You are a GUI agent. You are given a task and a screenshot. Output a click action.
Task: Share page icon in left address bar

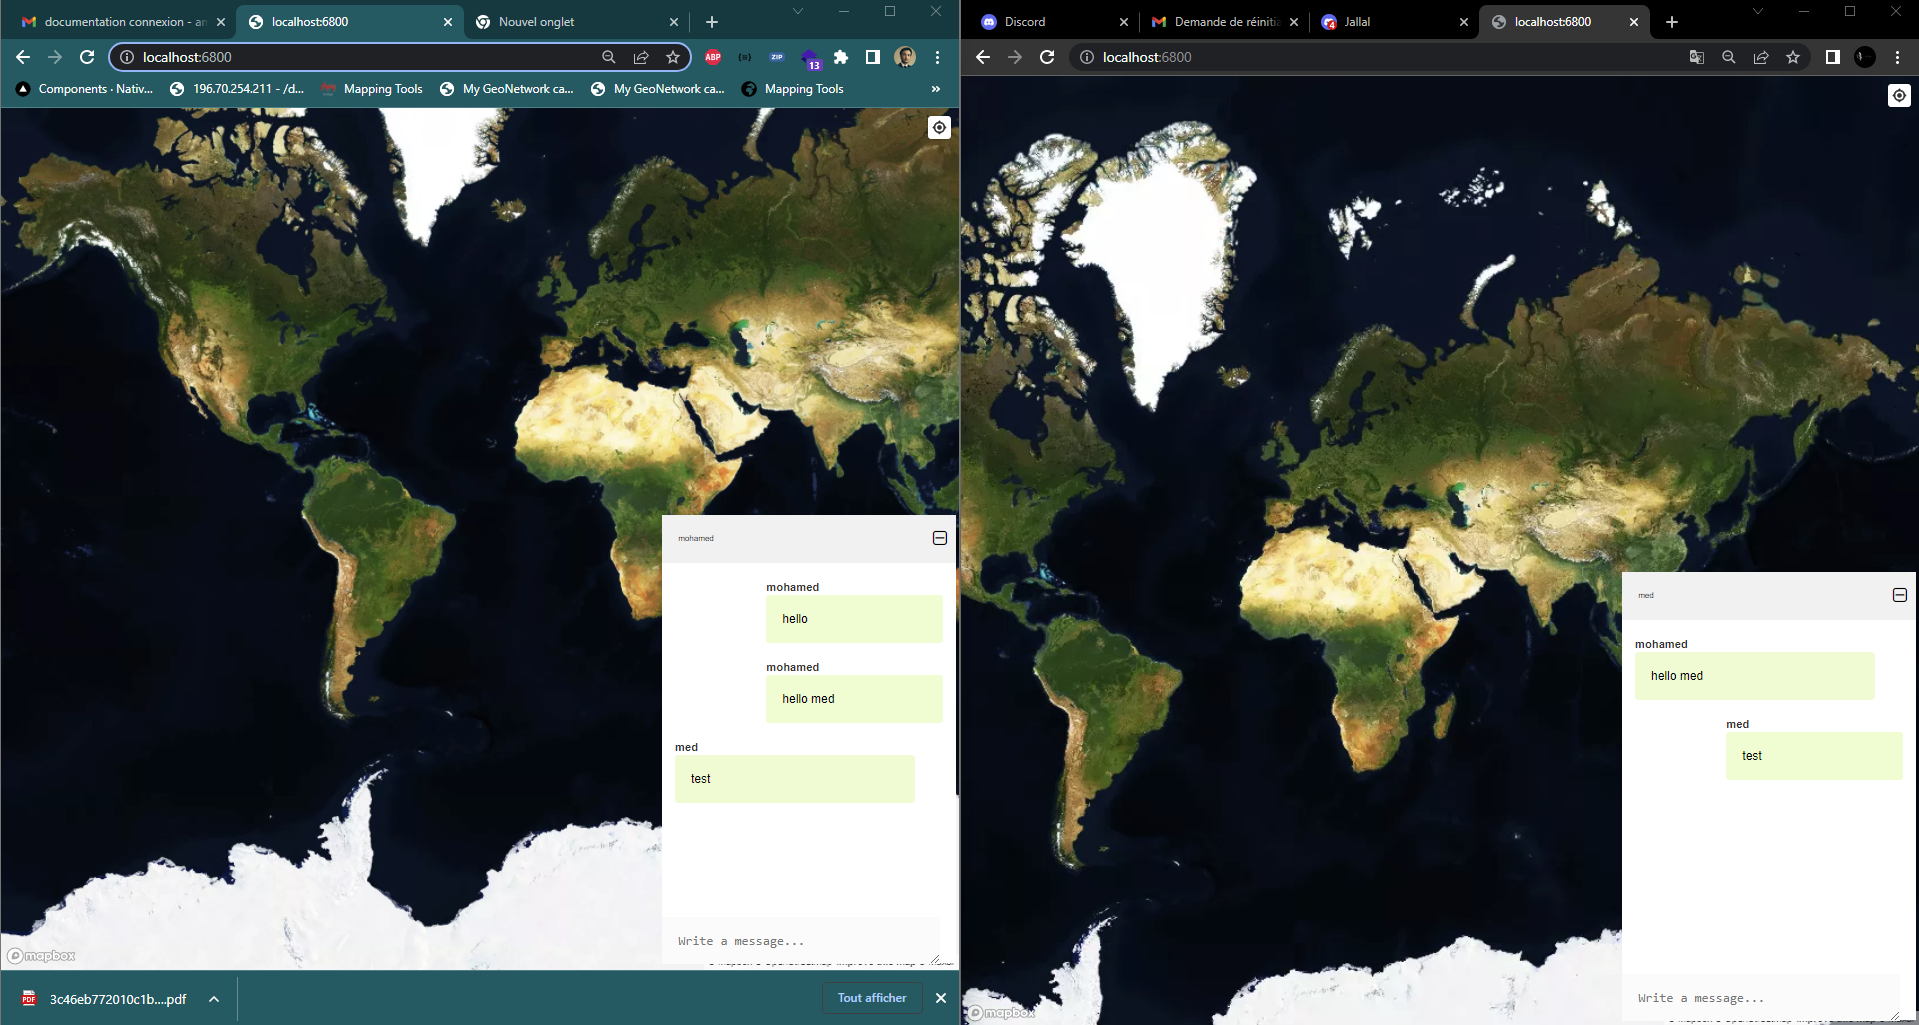pos(641,57)
